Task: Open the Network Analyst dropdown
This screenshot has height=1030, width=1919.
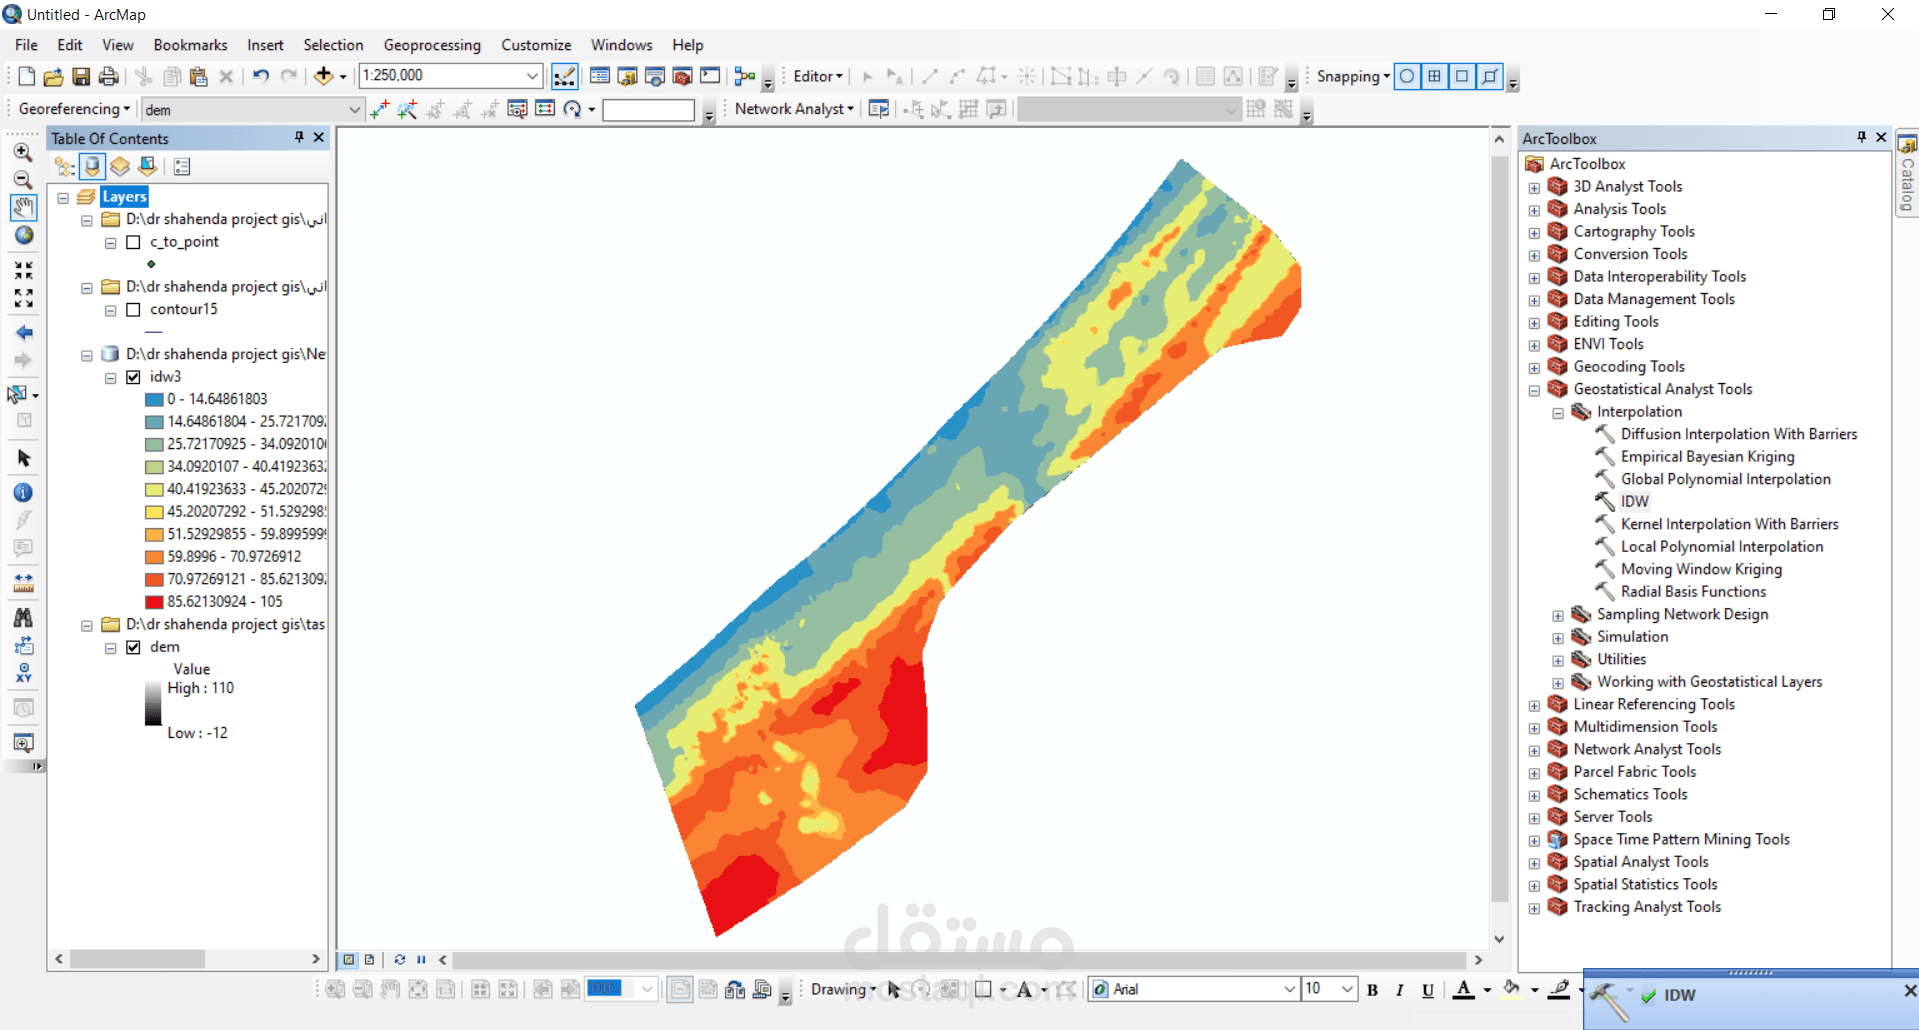Action: point(794,109)
